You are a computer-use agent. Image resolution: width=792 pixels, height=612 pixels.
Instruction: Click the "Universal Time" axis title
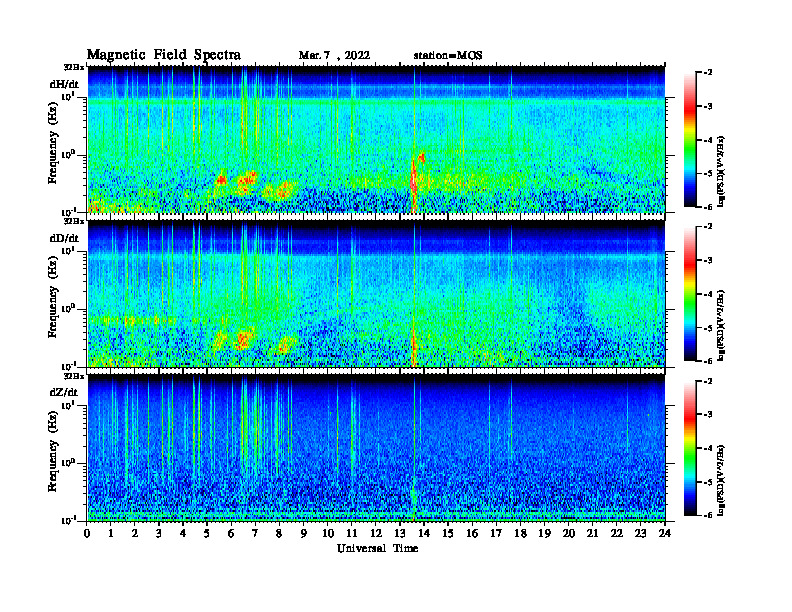tap(377, 548)
